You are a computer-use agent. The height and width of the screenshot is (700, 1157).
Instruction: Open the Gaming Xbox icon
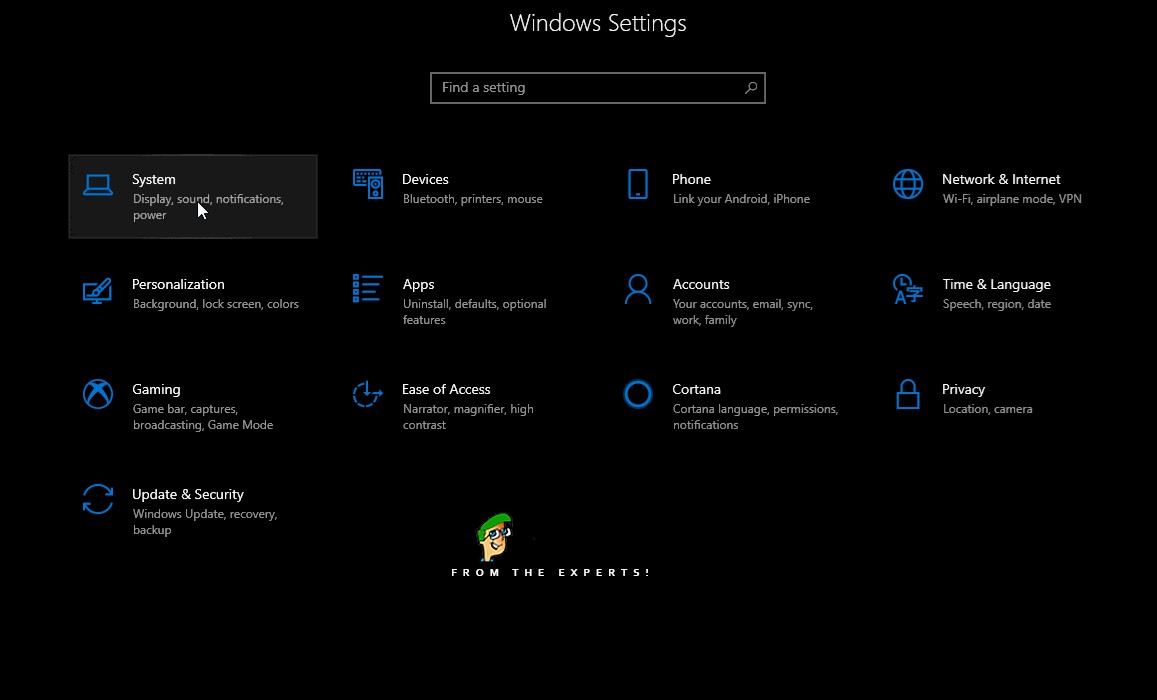pyautogui.click(x=97, y=394)
